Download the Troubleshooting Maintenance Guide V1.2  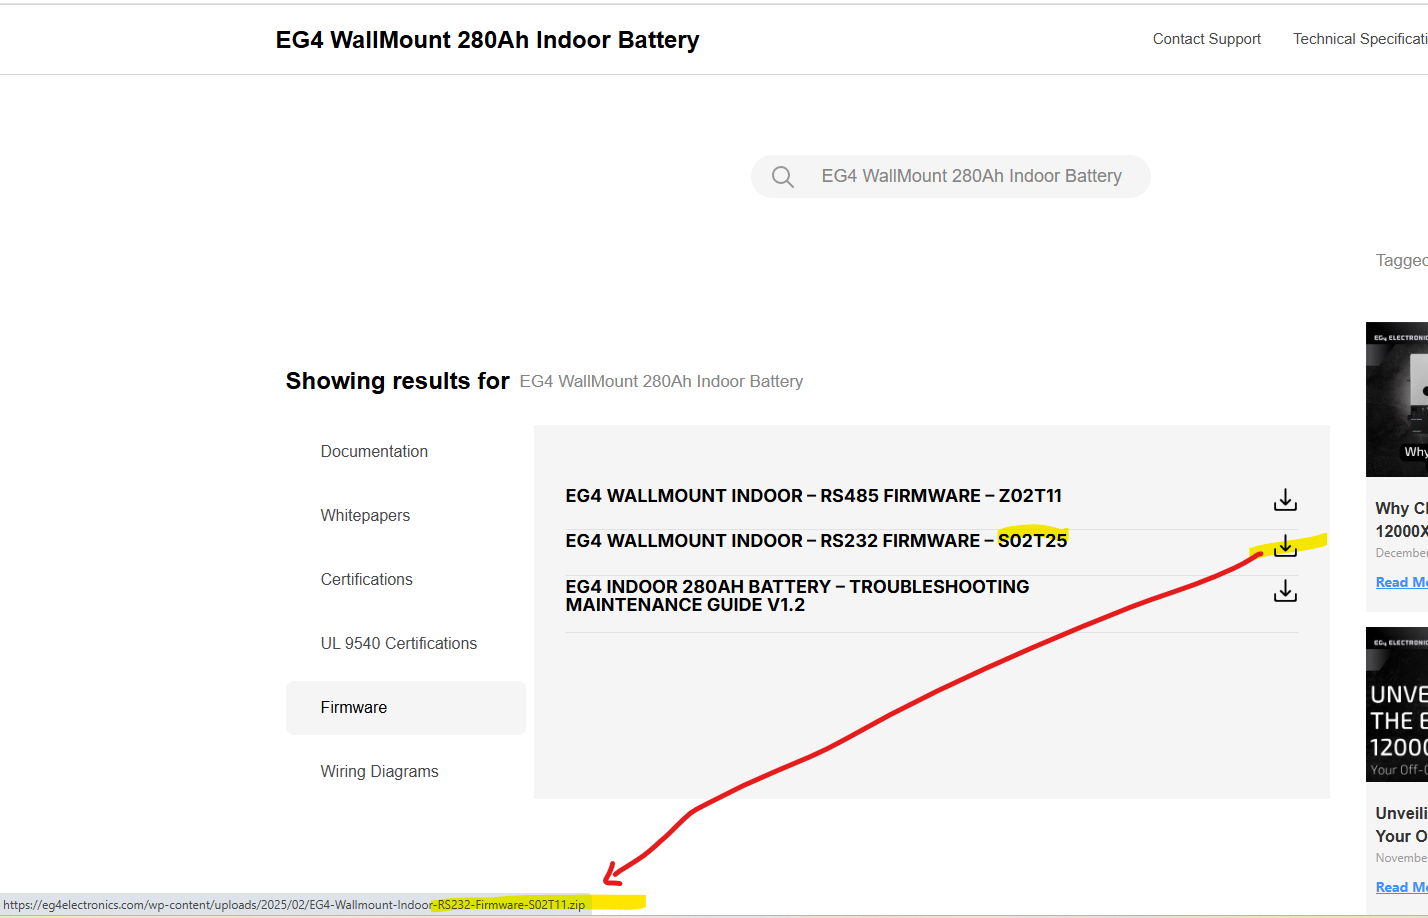pos(1285,592)
